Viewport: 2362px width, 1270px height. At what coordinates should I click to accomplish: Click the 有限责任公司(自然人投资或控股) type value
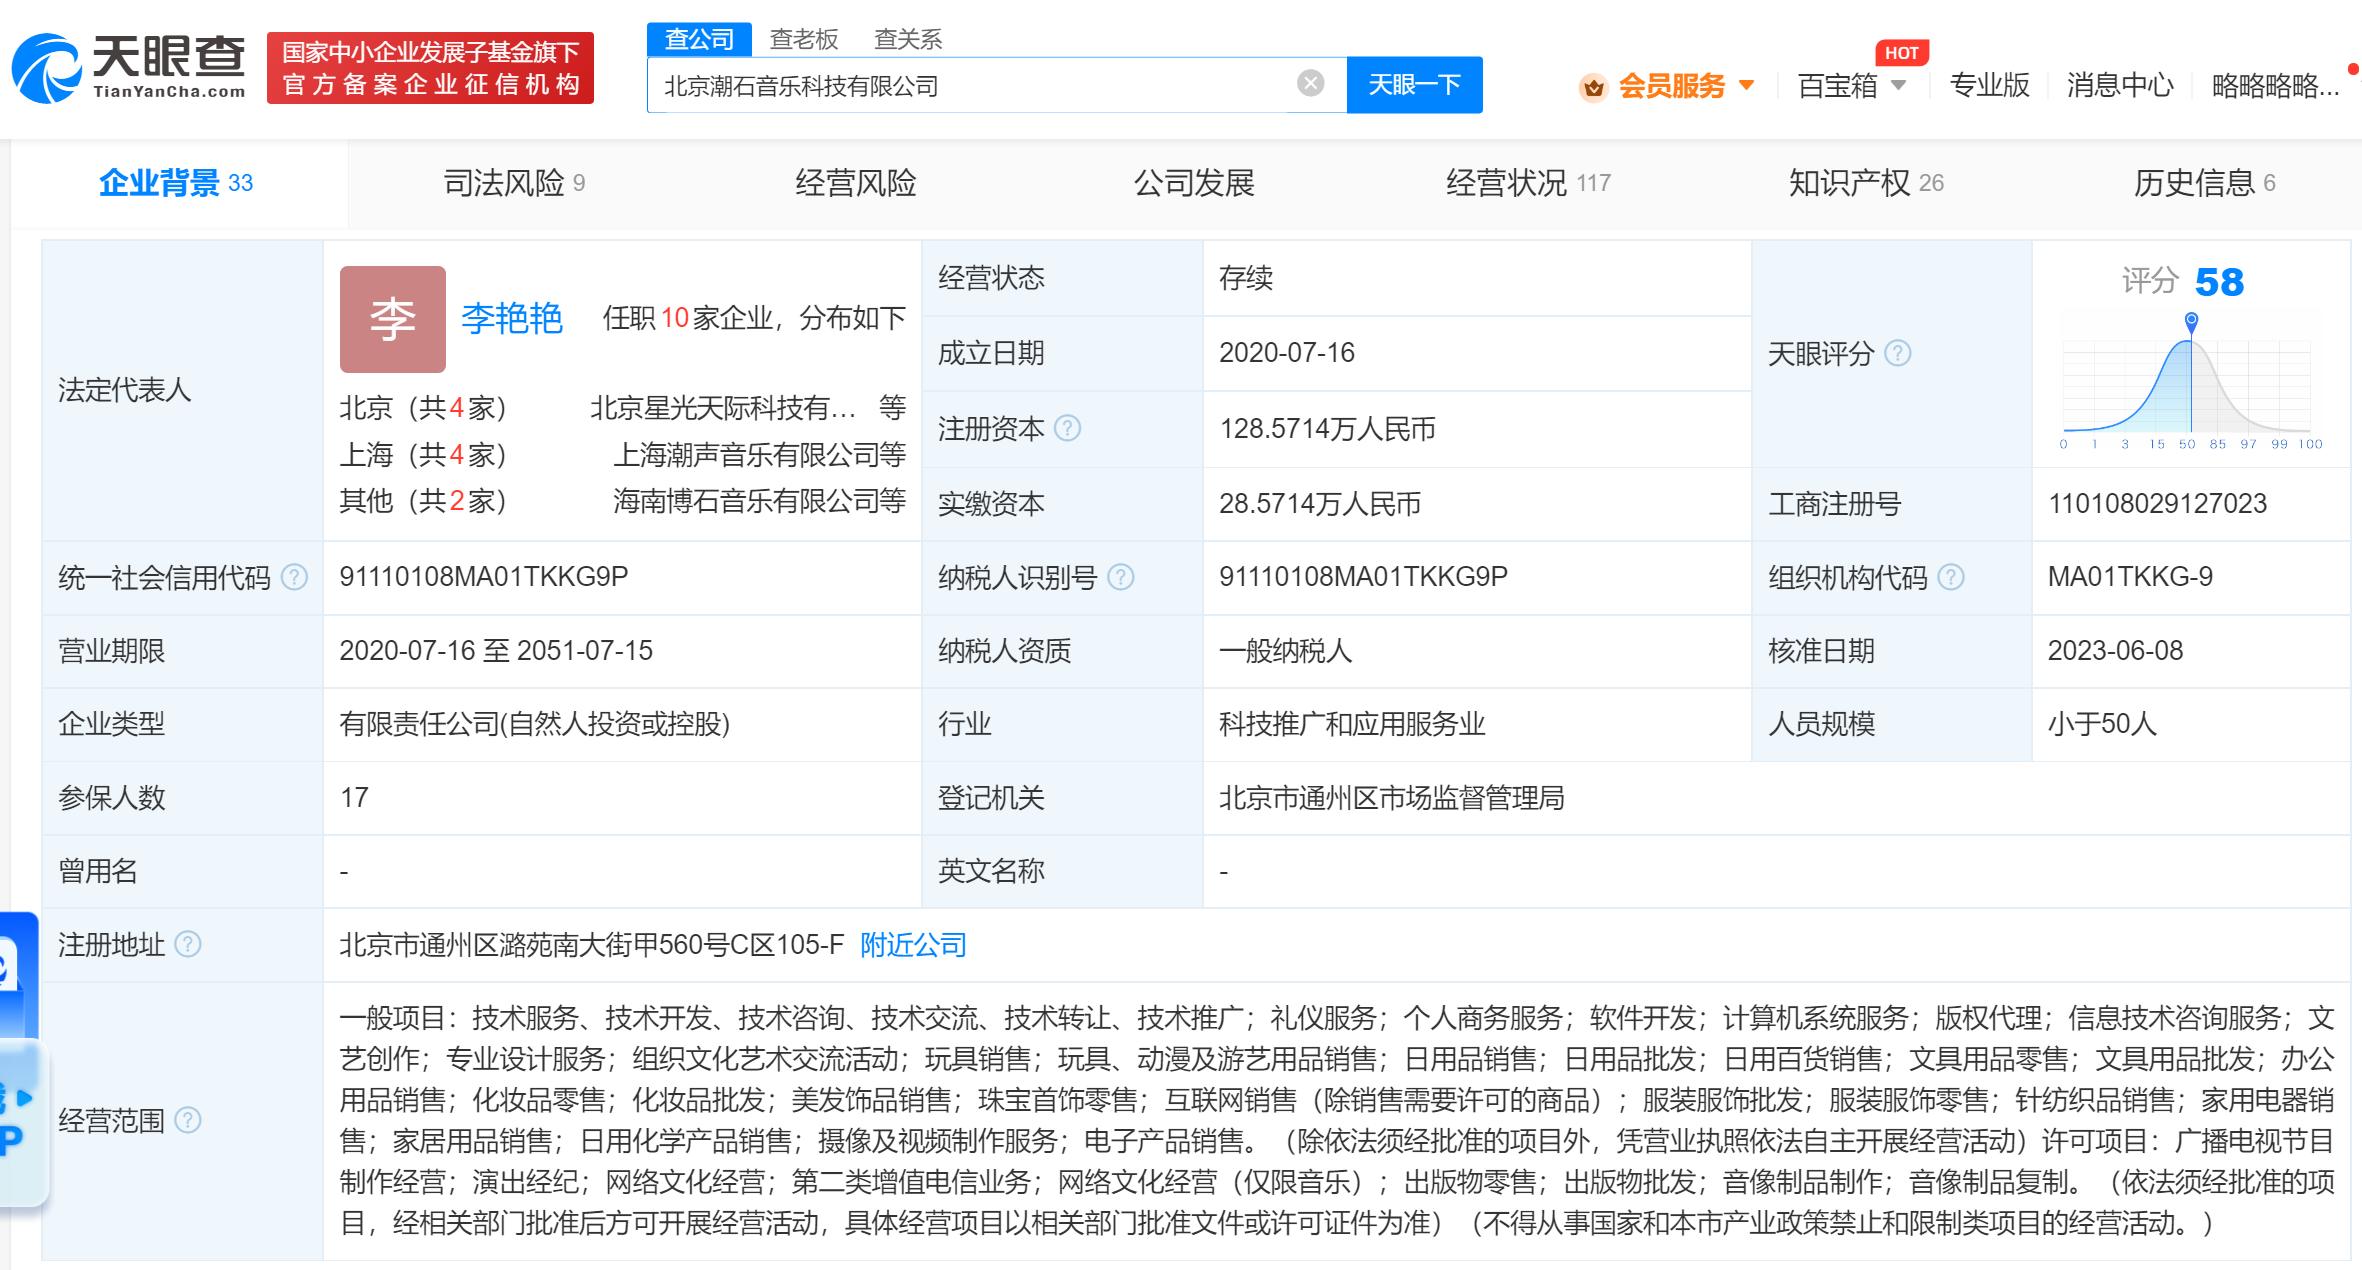535,724
